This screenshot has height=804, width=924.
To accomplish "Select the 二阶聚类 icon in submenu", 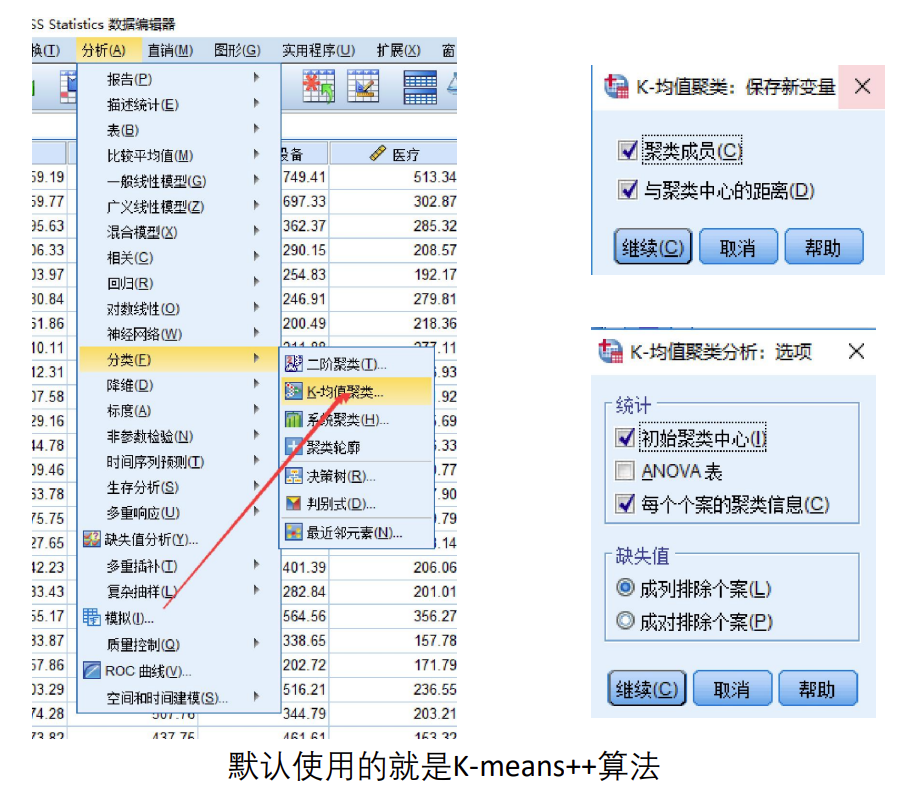I will click(x=293, y=364).
